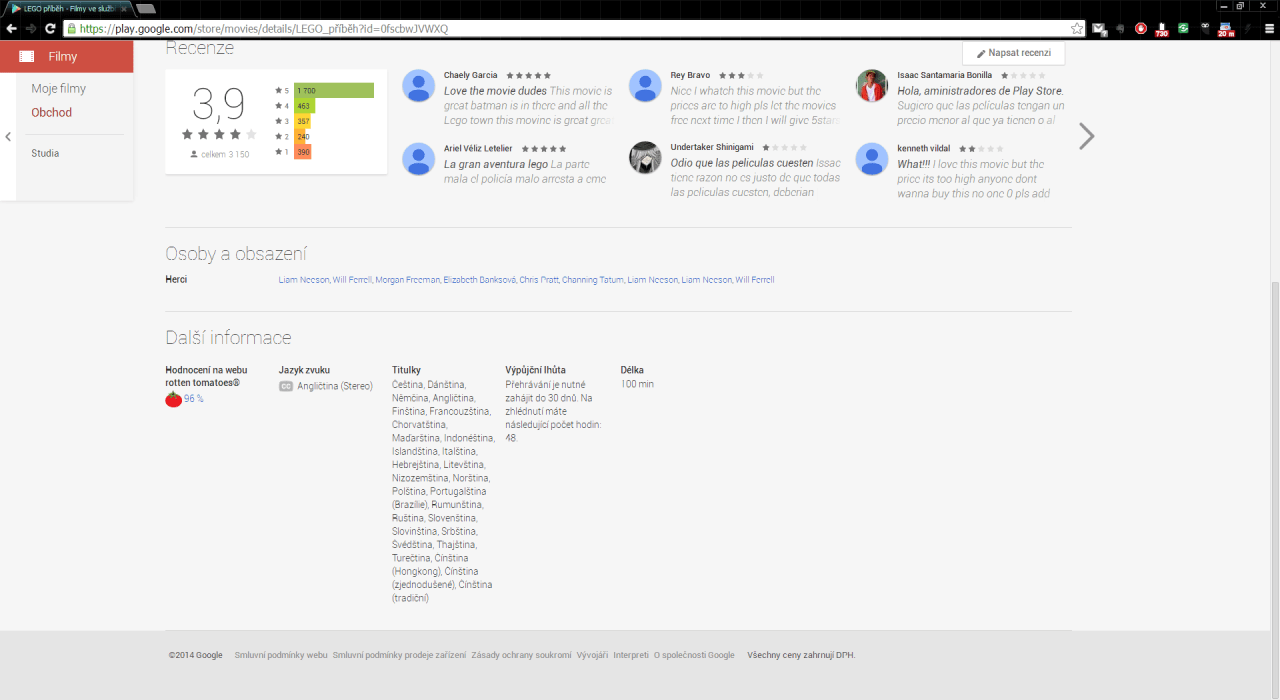Click the browser forward arrow
The image size is (1280, 700).
(x=30, y=29)
